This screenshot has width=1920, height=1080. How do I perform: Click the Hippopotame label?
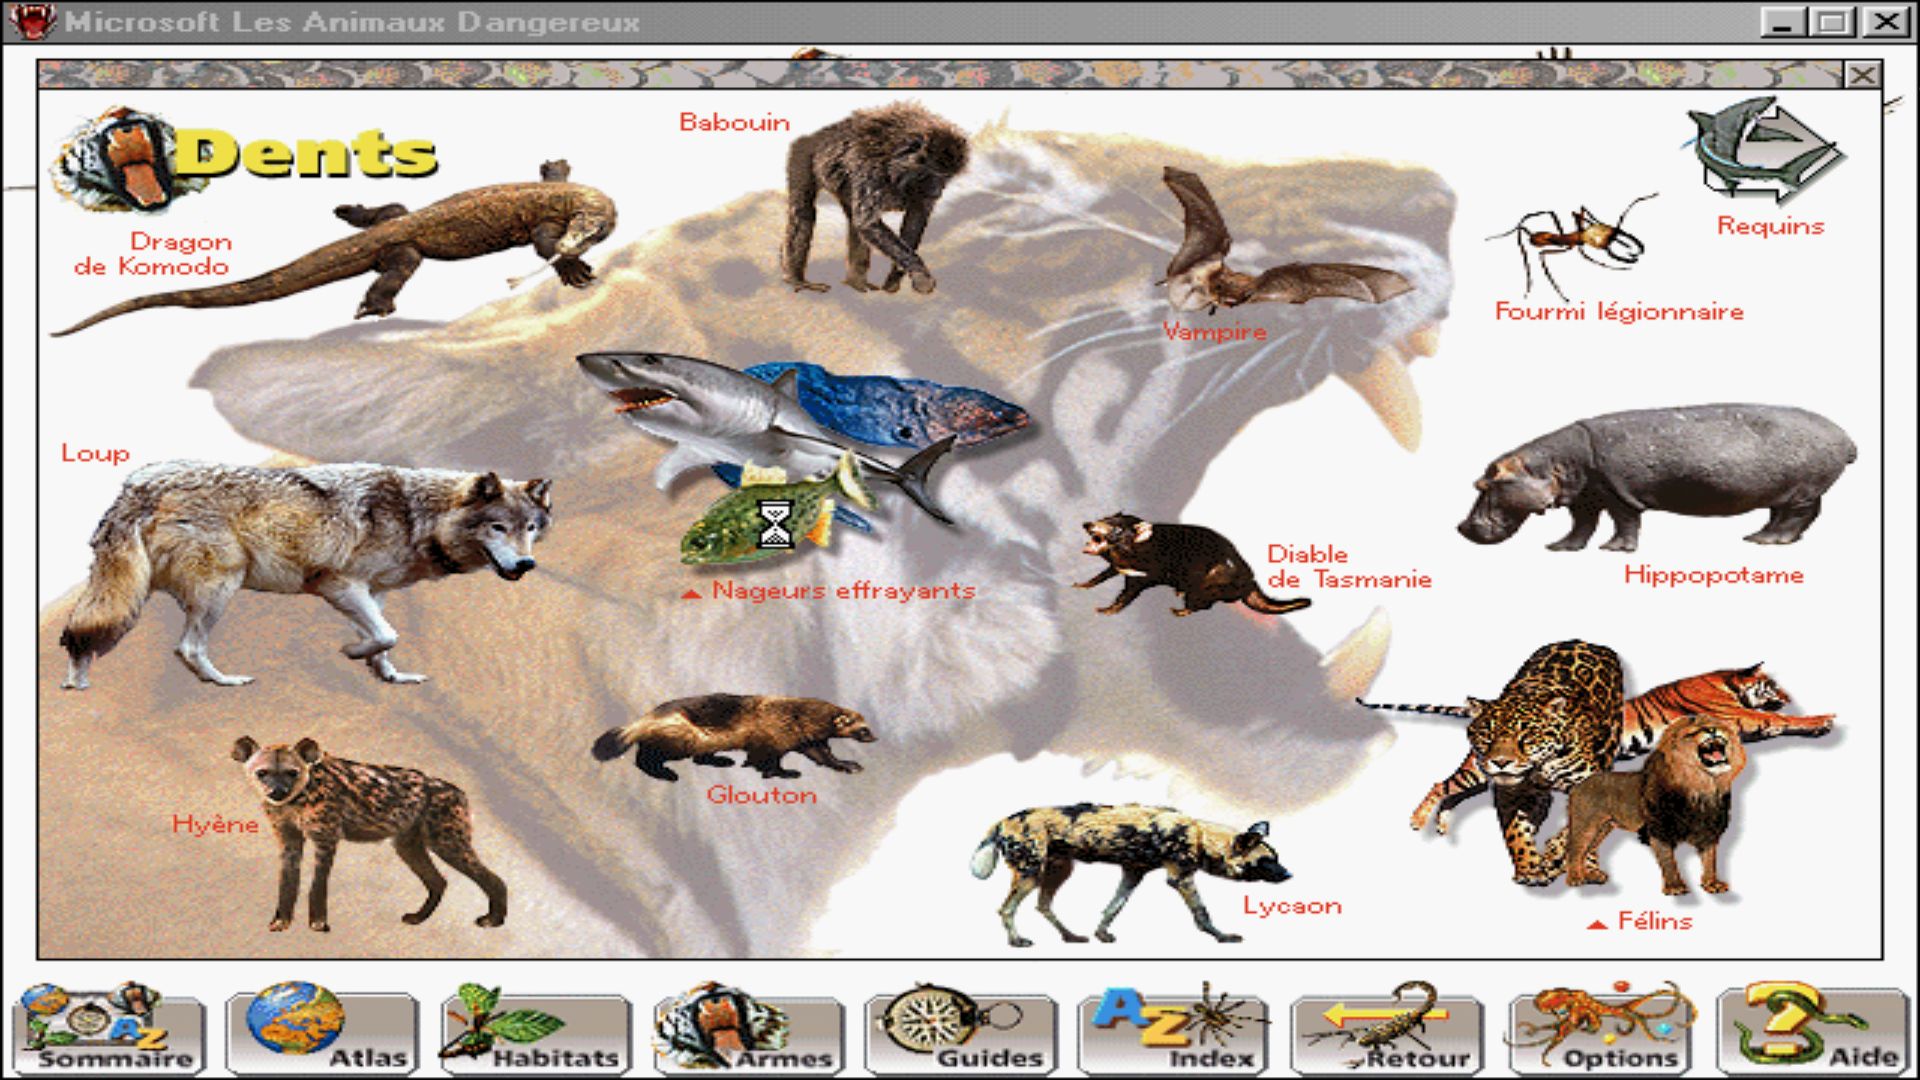[1713, 575]
